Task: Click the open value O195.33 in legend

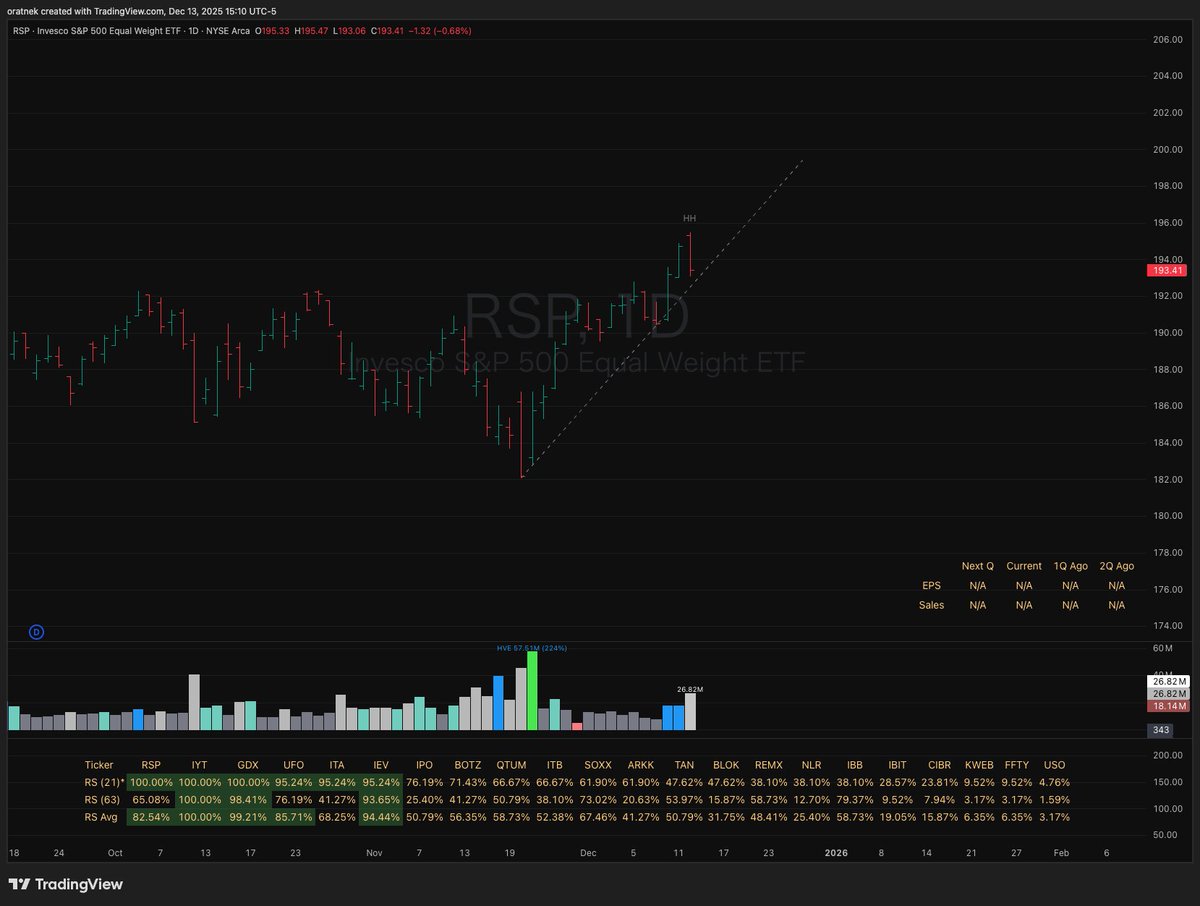Action: [x=273, y=31]
